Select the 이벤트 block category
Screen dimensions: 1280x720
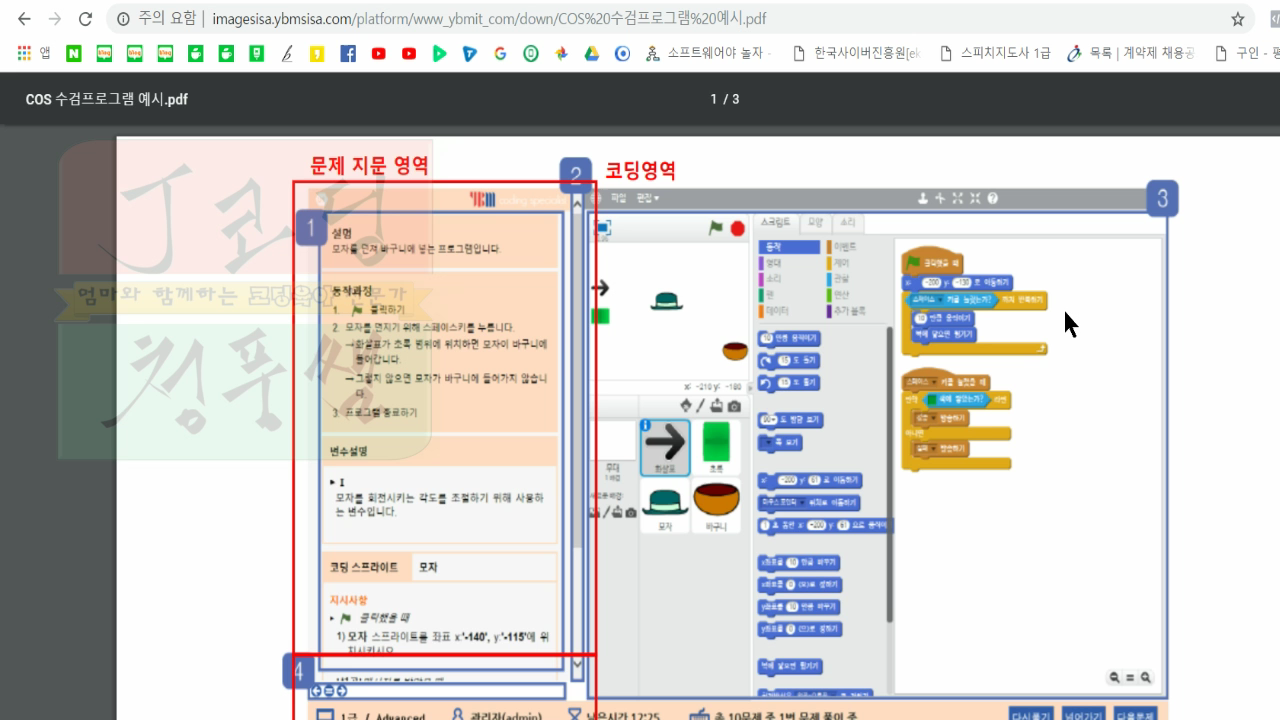point(843,246)
